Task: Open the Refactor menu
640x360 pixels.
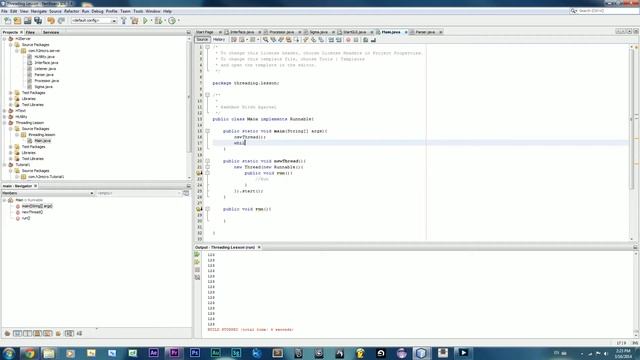Action: pyautogui.click(x=71, y=11)
